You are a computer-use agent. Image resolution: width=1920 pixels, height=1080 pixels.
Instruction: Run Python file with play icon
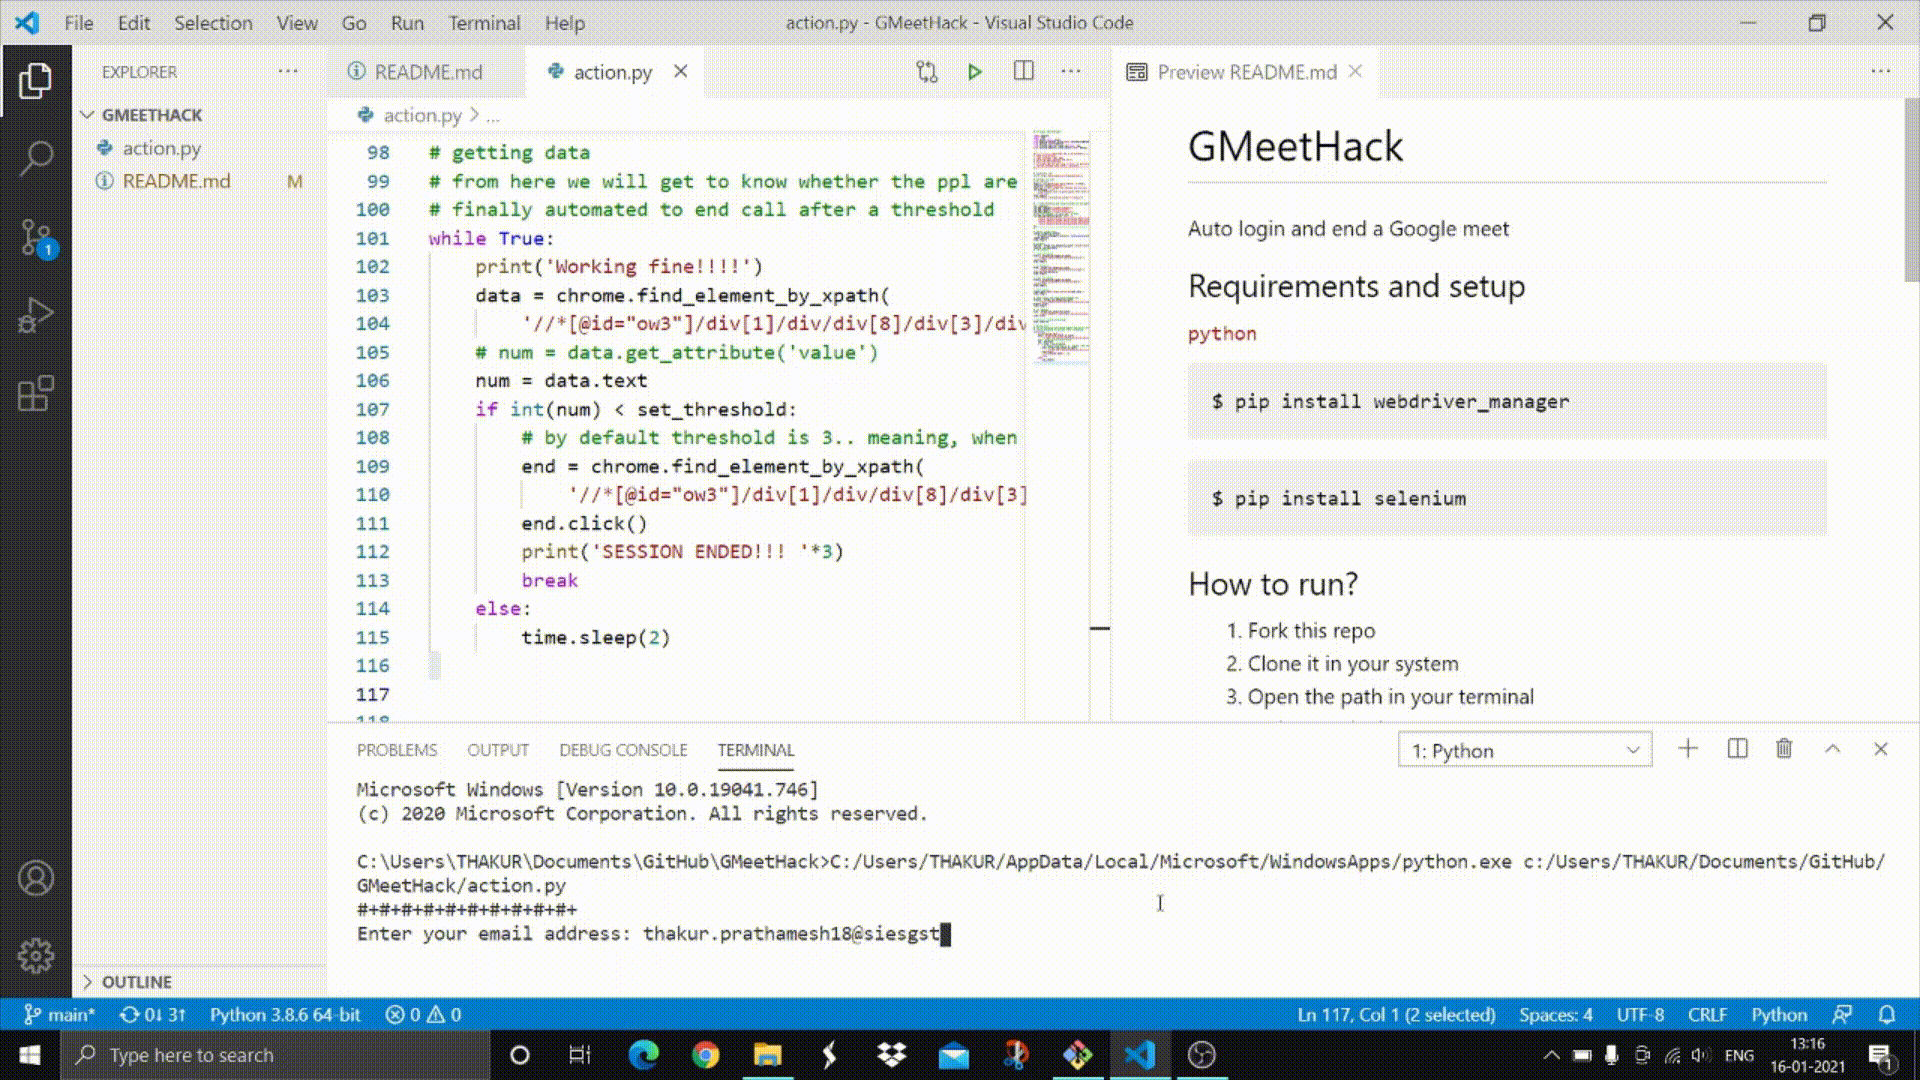tap(974, 72)
